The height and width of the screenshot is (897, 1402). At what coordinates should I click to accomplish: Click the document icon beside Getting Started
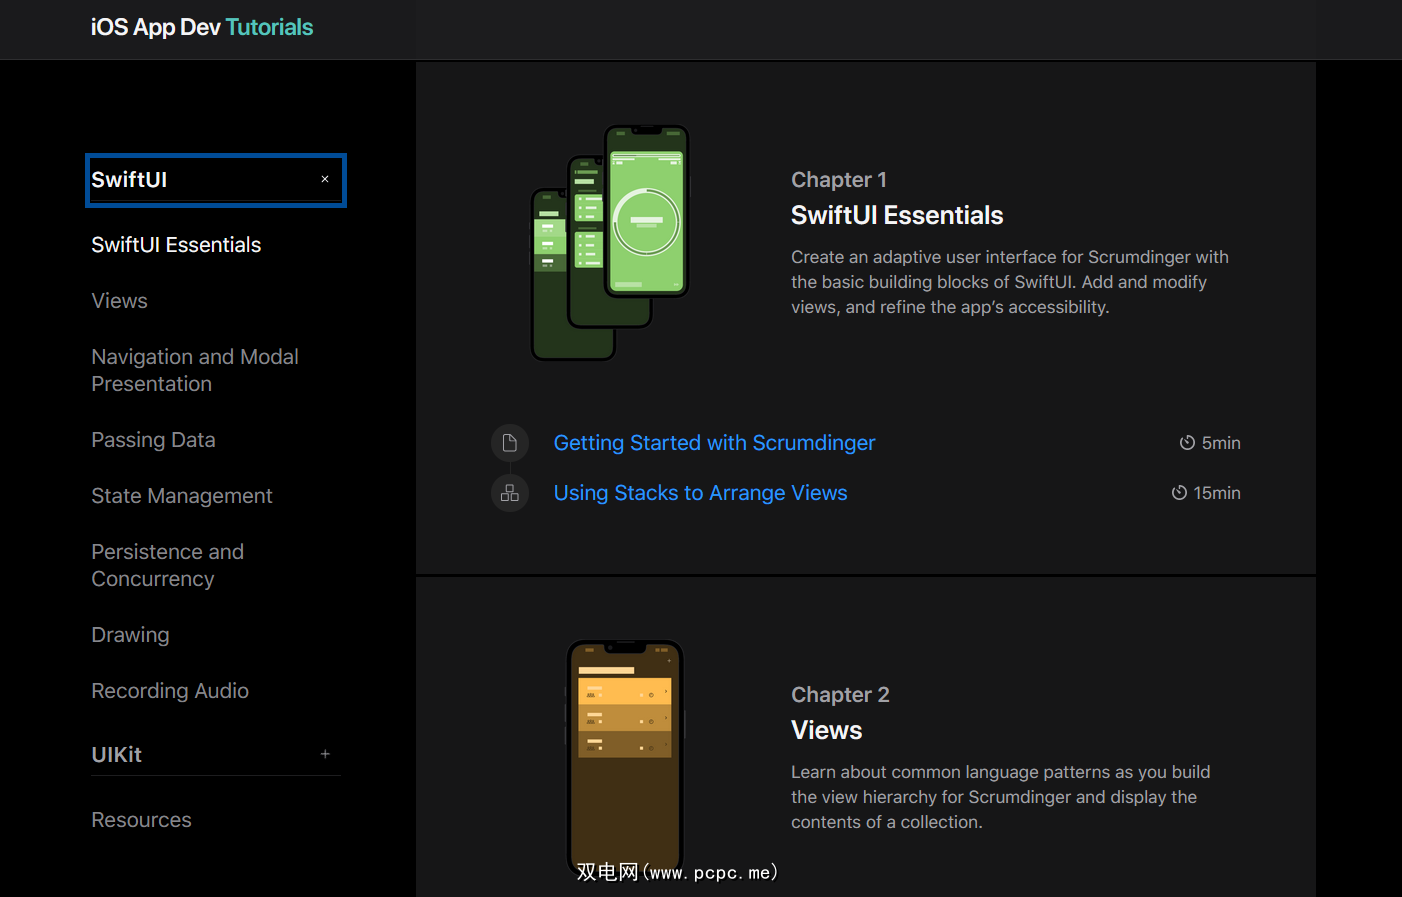pos(509,443)
